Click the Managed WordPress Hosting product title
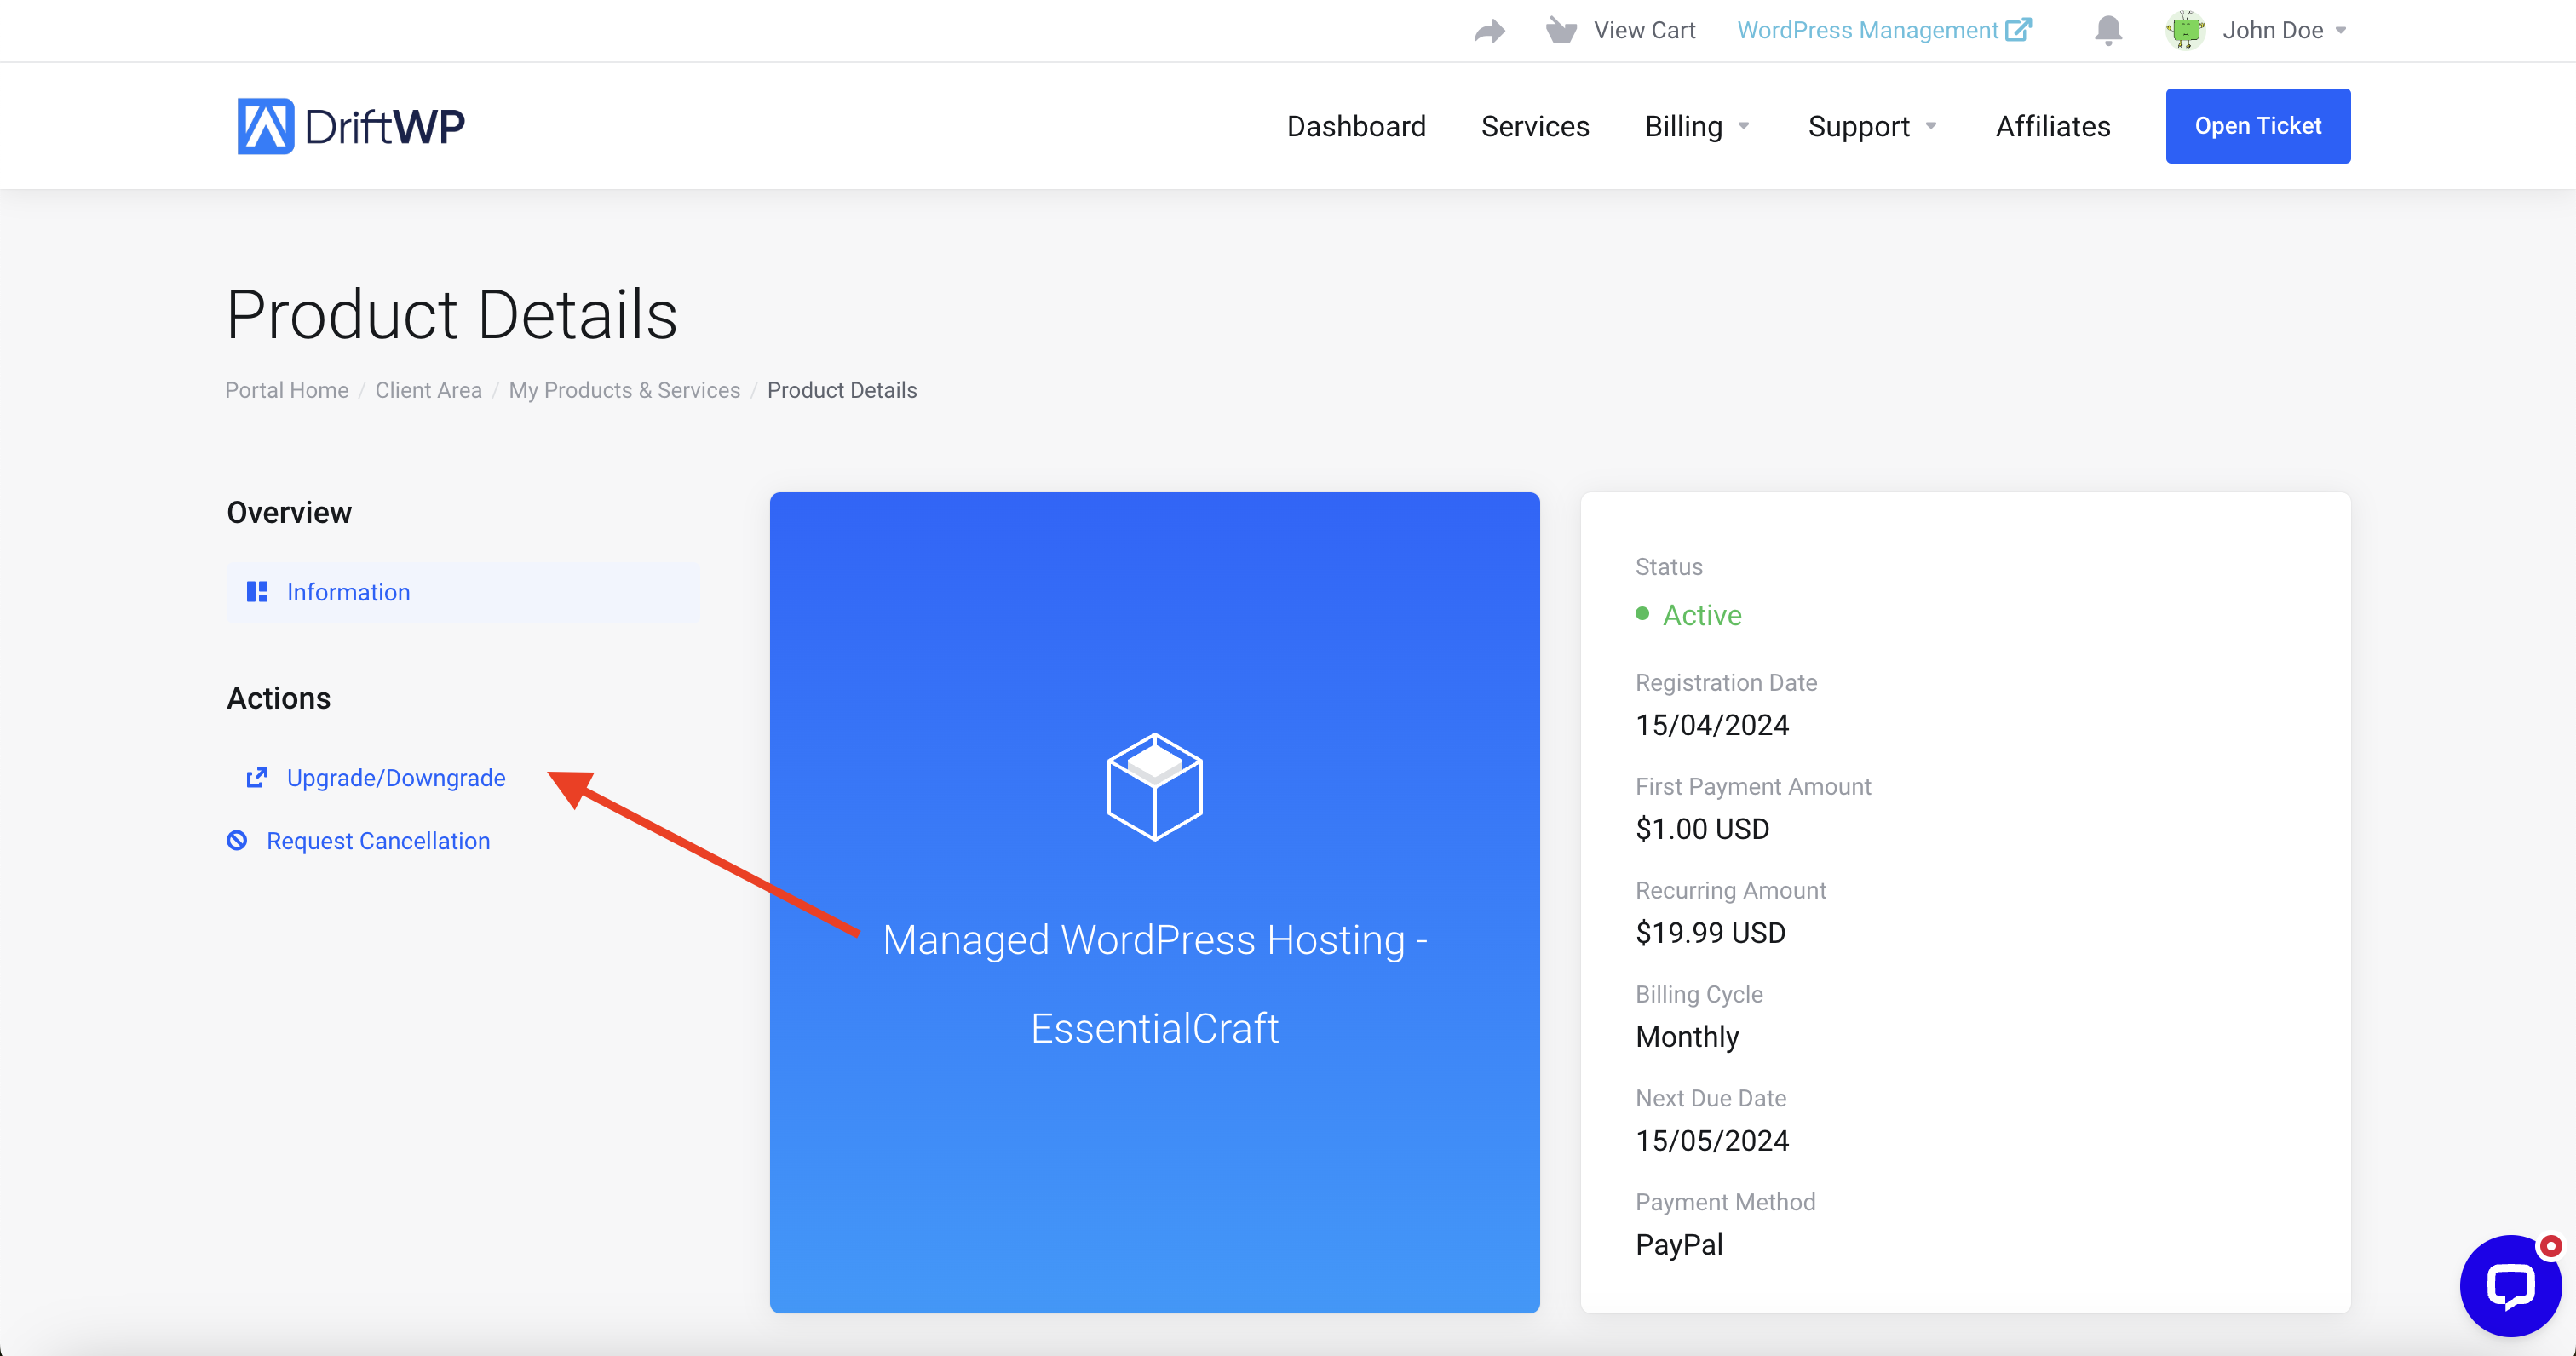 pyautogui.click(x=1155, y=984)
